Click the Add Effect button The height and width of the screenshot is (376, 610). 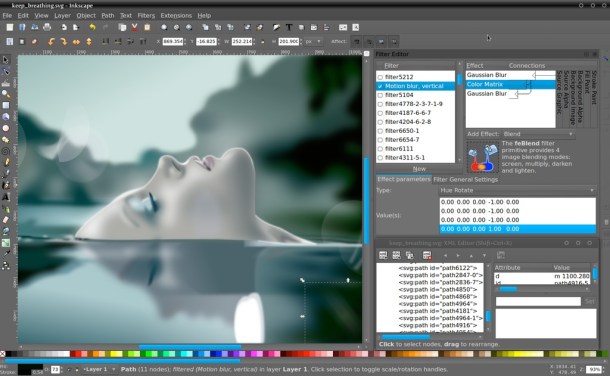tap(483, 134)
